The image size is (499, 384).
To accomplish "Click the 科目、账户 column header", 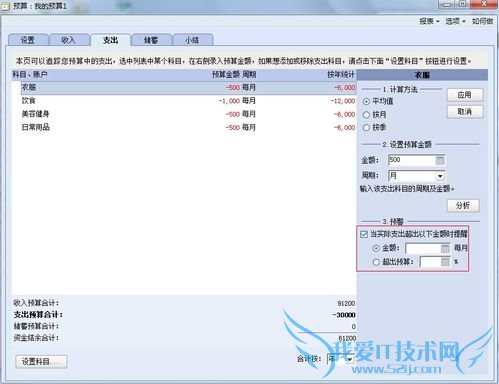I will point(30,75).
